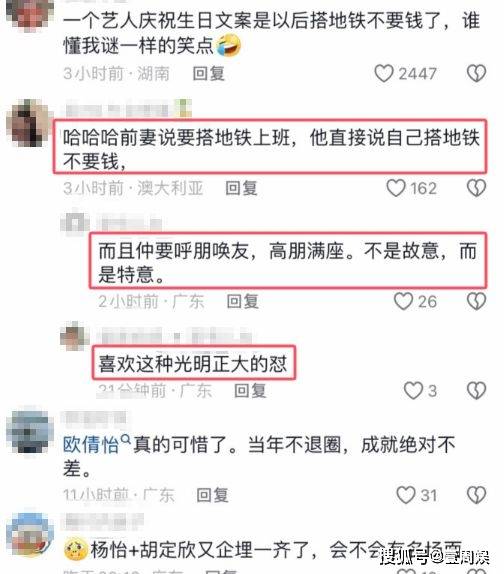The image size is (504, 574).
Task: Reply to the 2小时前 广东 comment
Action: point(243,301)
